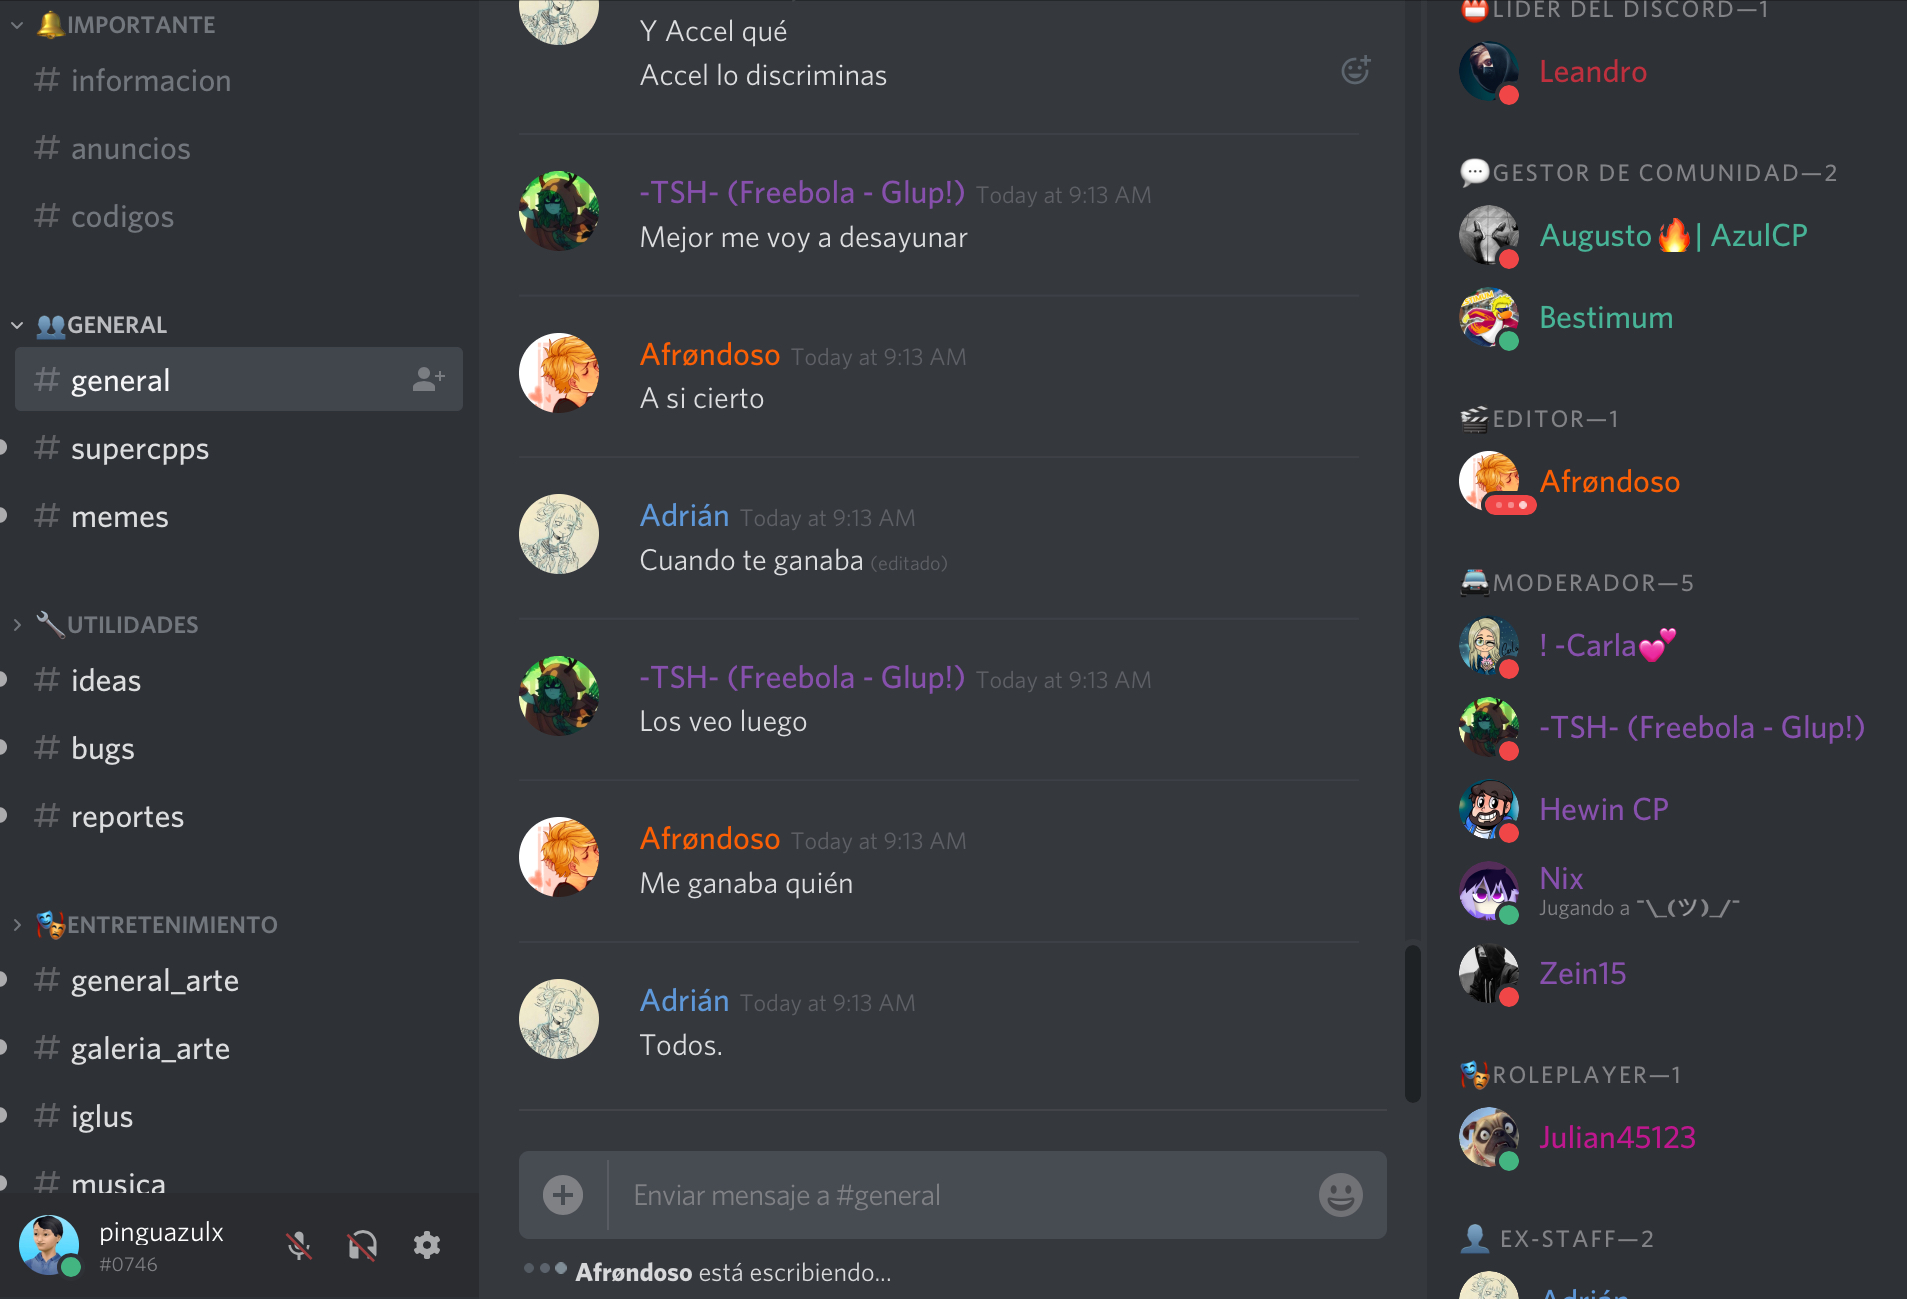This screenshot has width=1907, height=1299.
Task: Click Adrián username on Todos message
Action: click(x=684, y=1001)
